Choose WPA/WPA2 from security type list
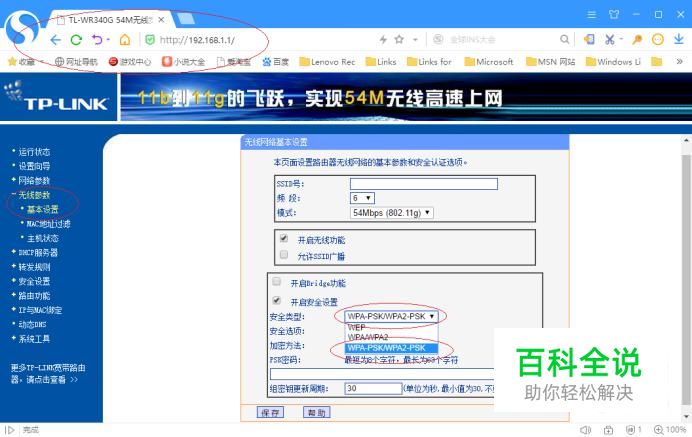The image size is (692, 437). click(x=391, y=337)
